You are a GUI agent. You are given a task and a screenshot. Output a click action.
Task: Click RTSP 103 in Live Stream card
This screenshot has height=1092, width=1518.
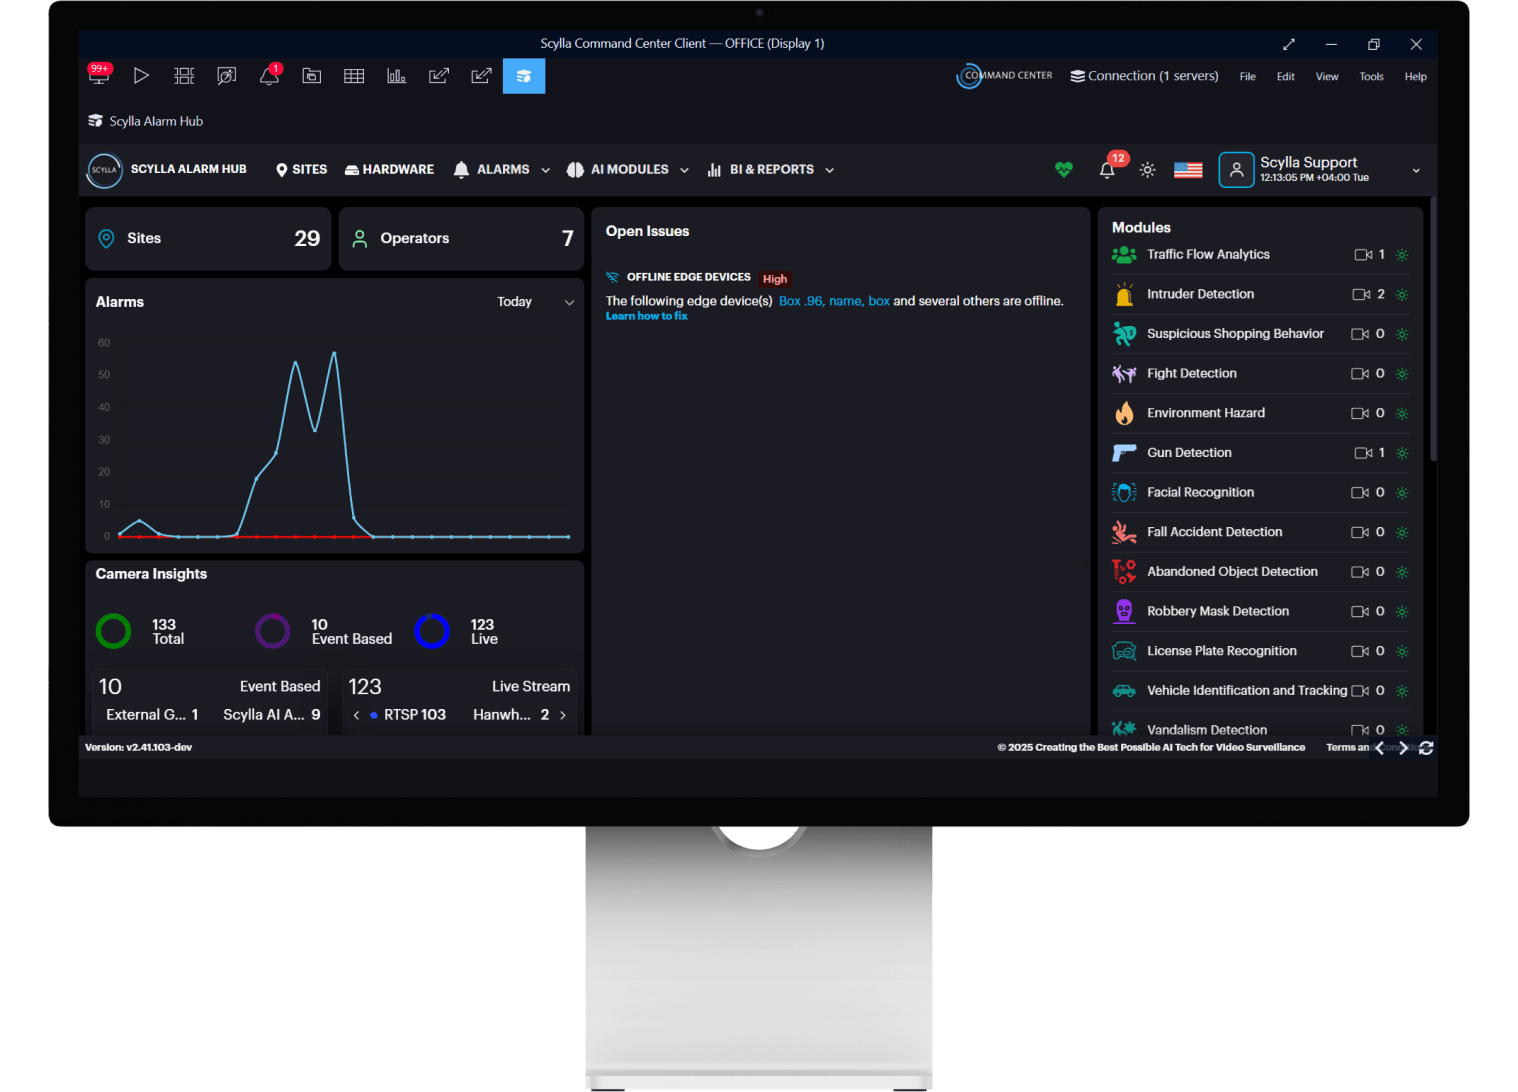coord(408,715)
